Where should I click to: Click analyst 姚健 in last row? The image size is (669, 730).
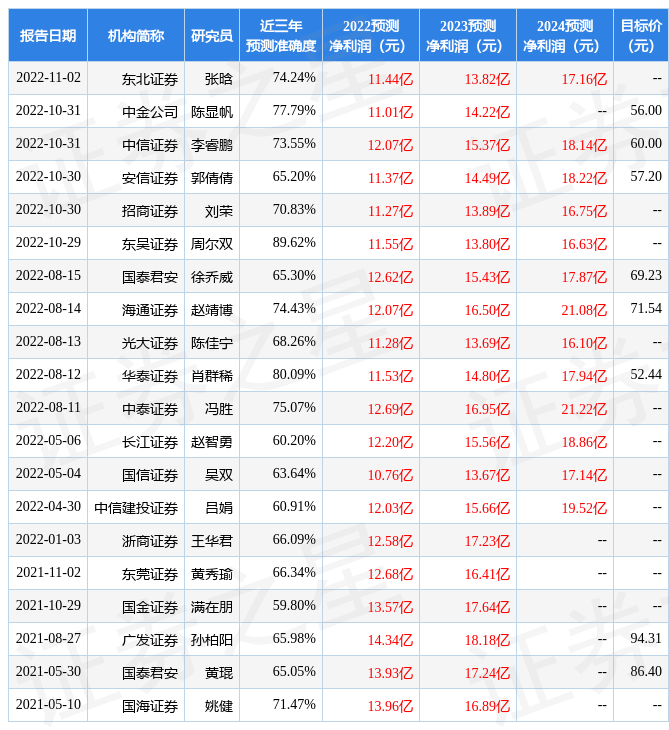pyautogui.click(x=219, y=705)
